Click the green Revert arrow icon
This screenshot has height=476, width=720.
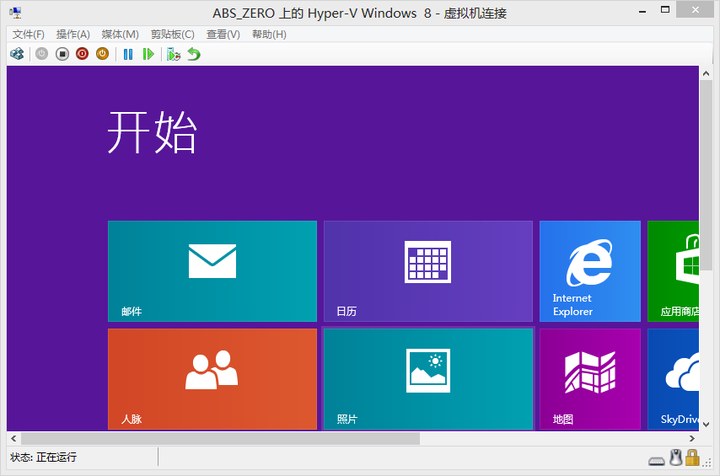tap(194, 54)
